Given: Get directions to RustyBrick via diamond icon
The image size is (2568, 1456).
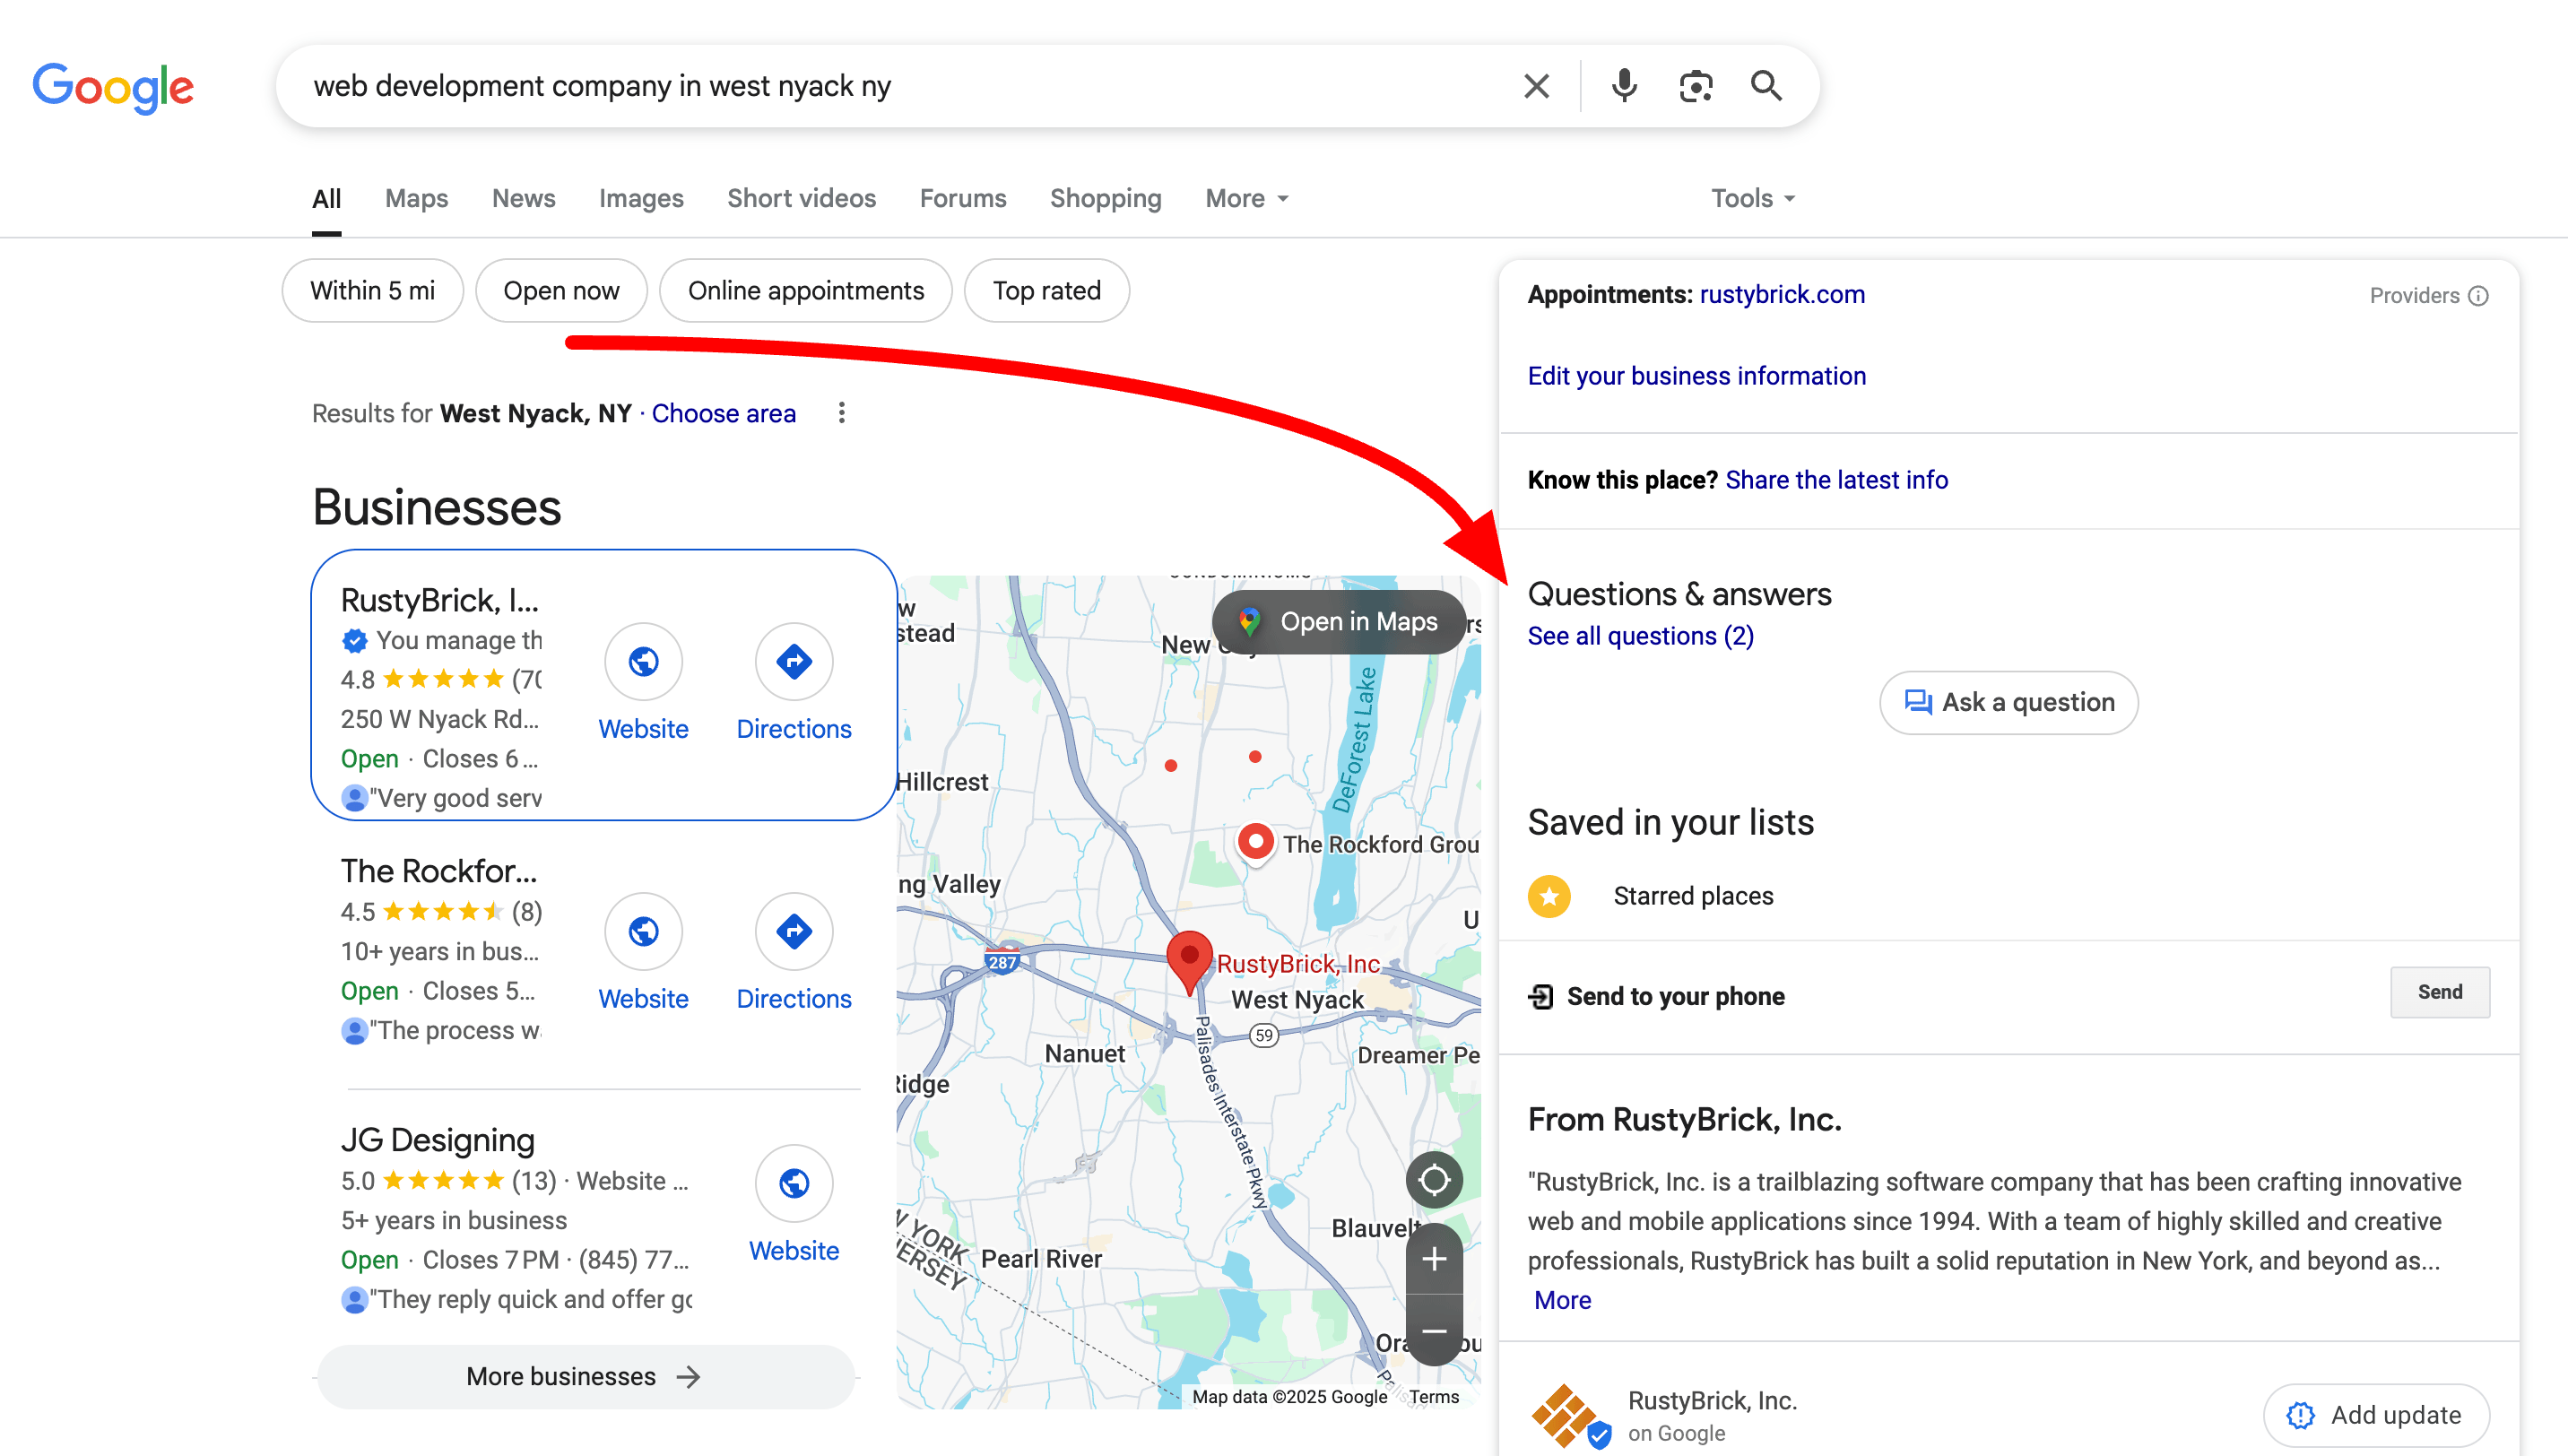Looking at the screenshot, I should 794,661.
